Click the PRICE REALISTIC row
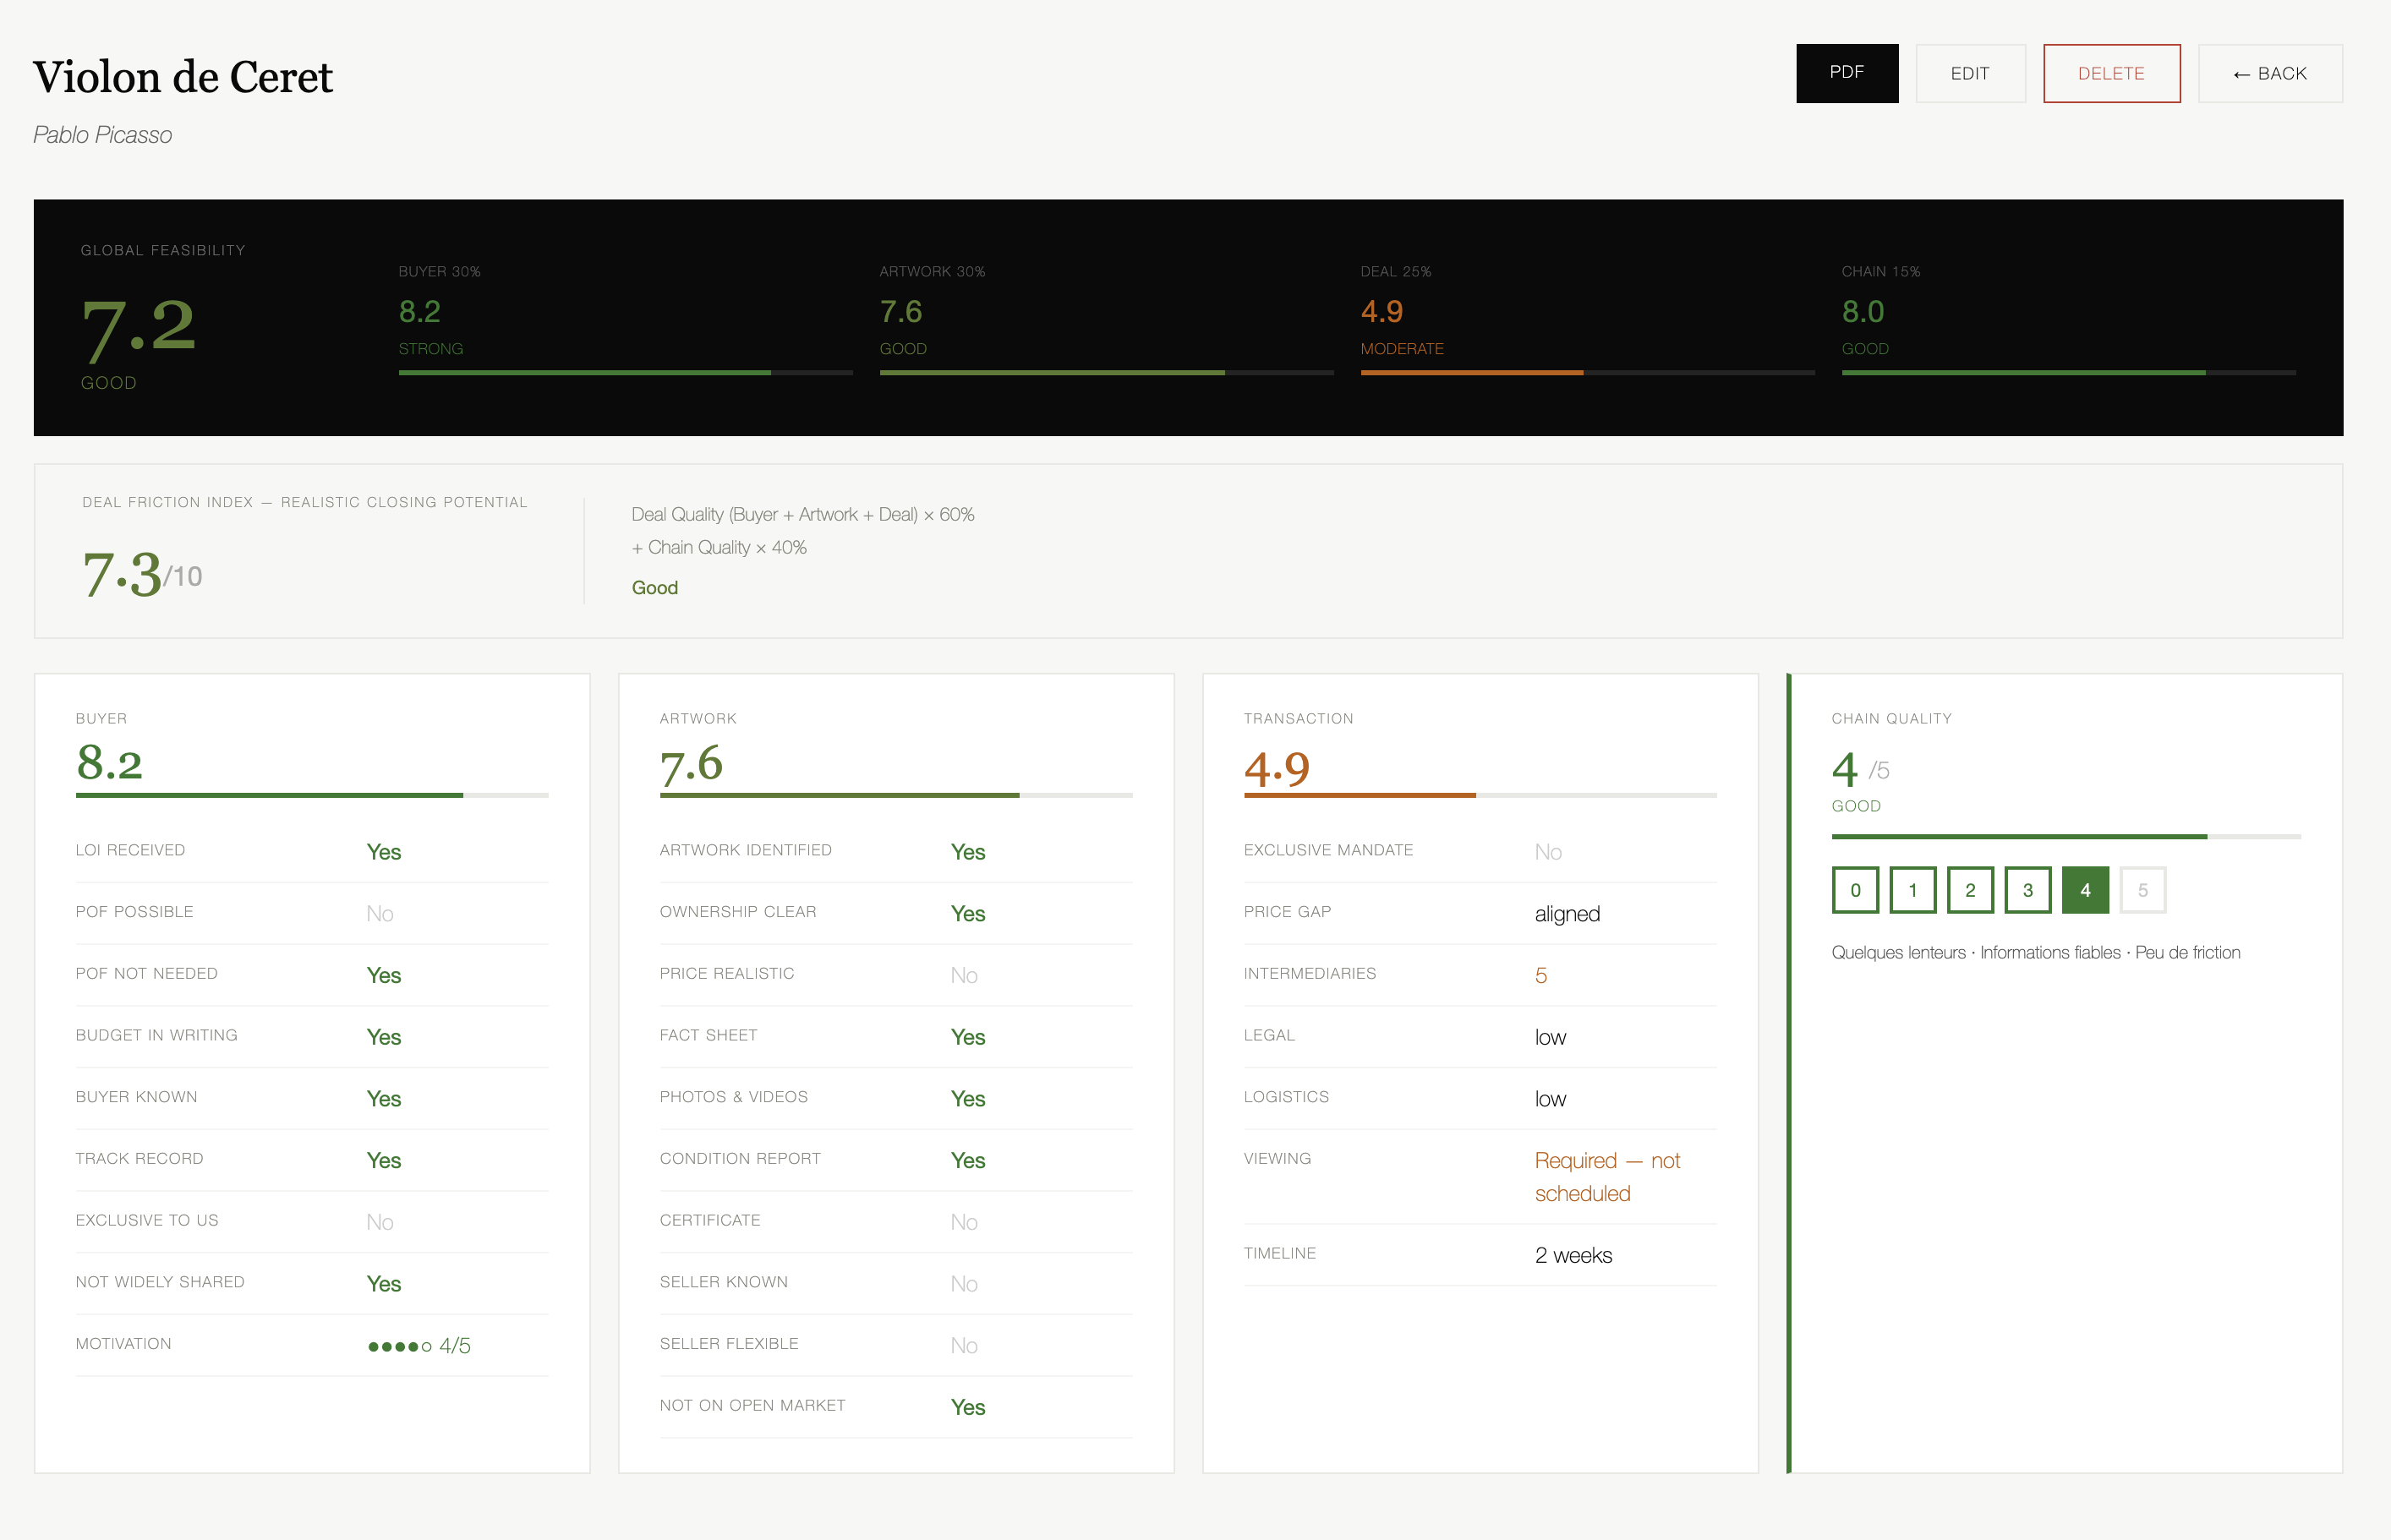The image size is (2391, 1540). click(x=896, y=975)
